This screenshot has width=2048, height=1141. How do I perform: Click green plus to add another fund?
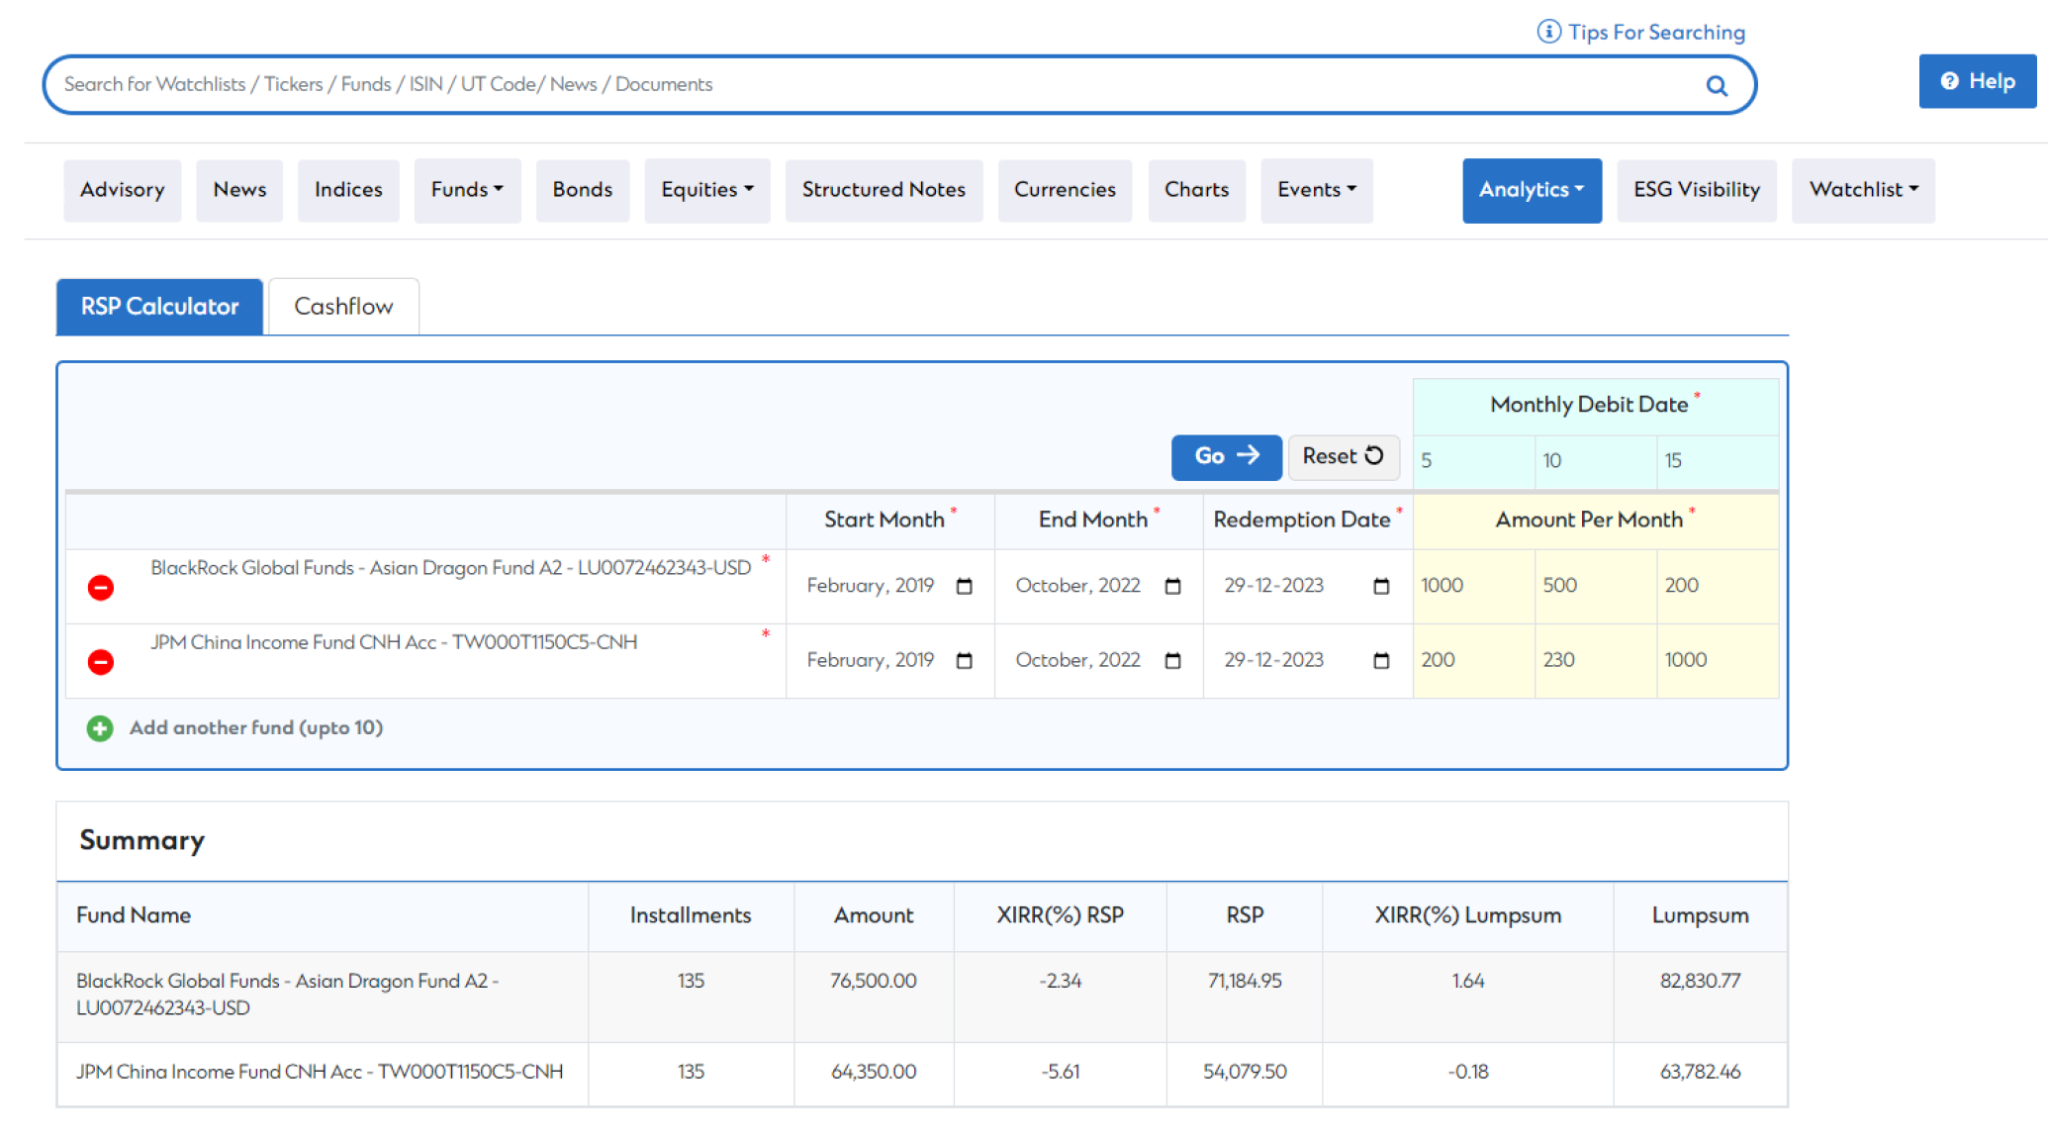[x=99, y=728]
